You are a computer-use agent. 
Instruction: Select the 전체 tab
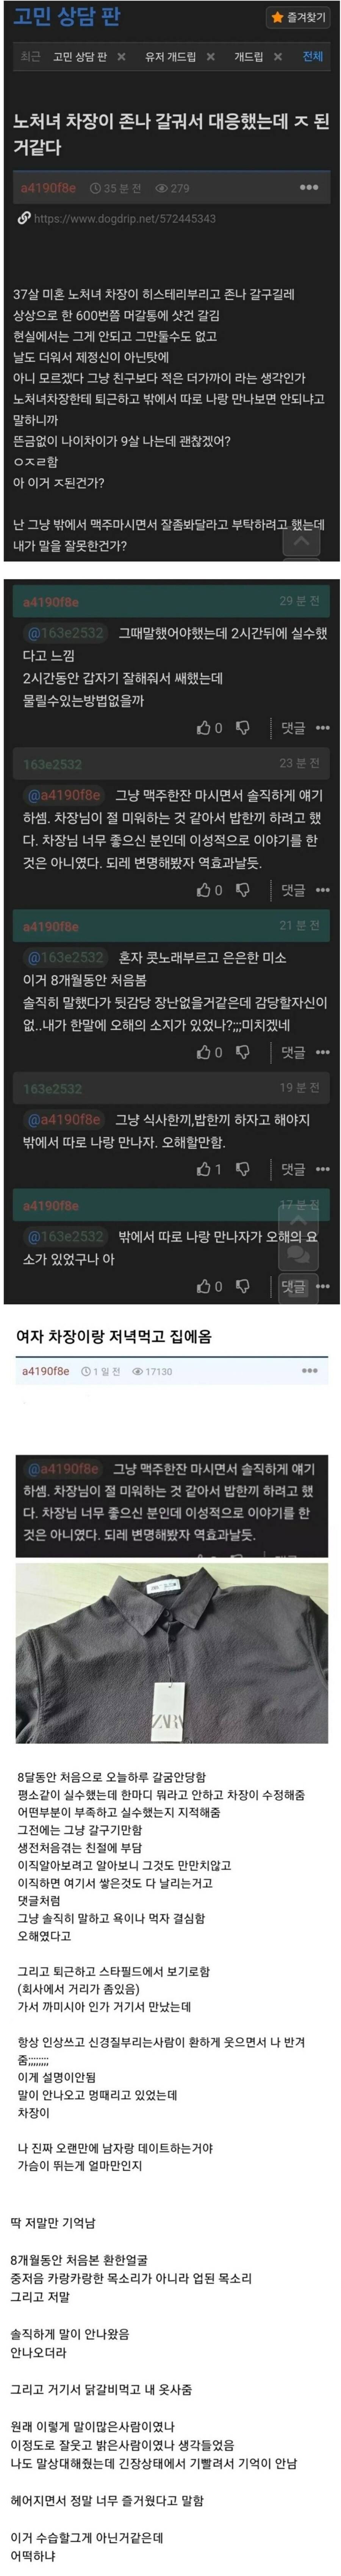[313, 57]
